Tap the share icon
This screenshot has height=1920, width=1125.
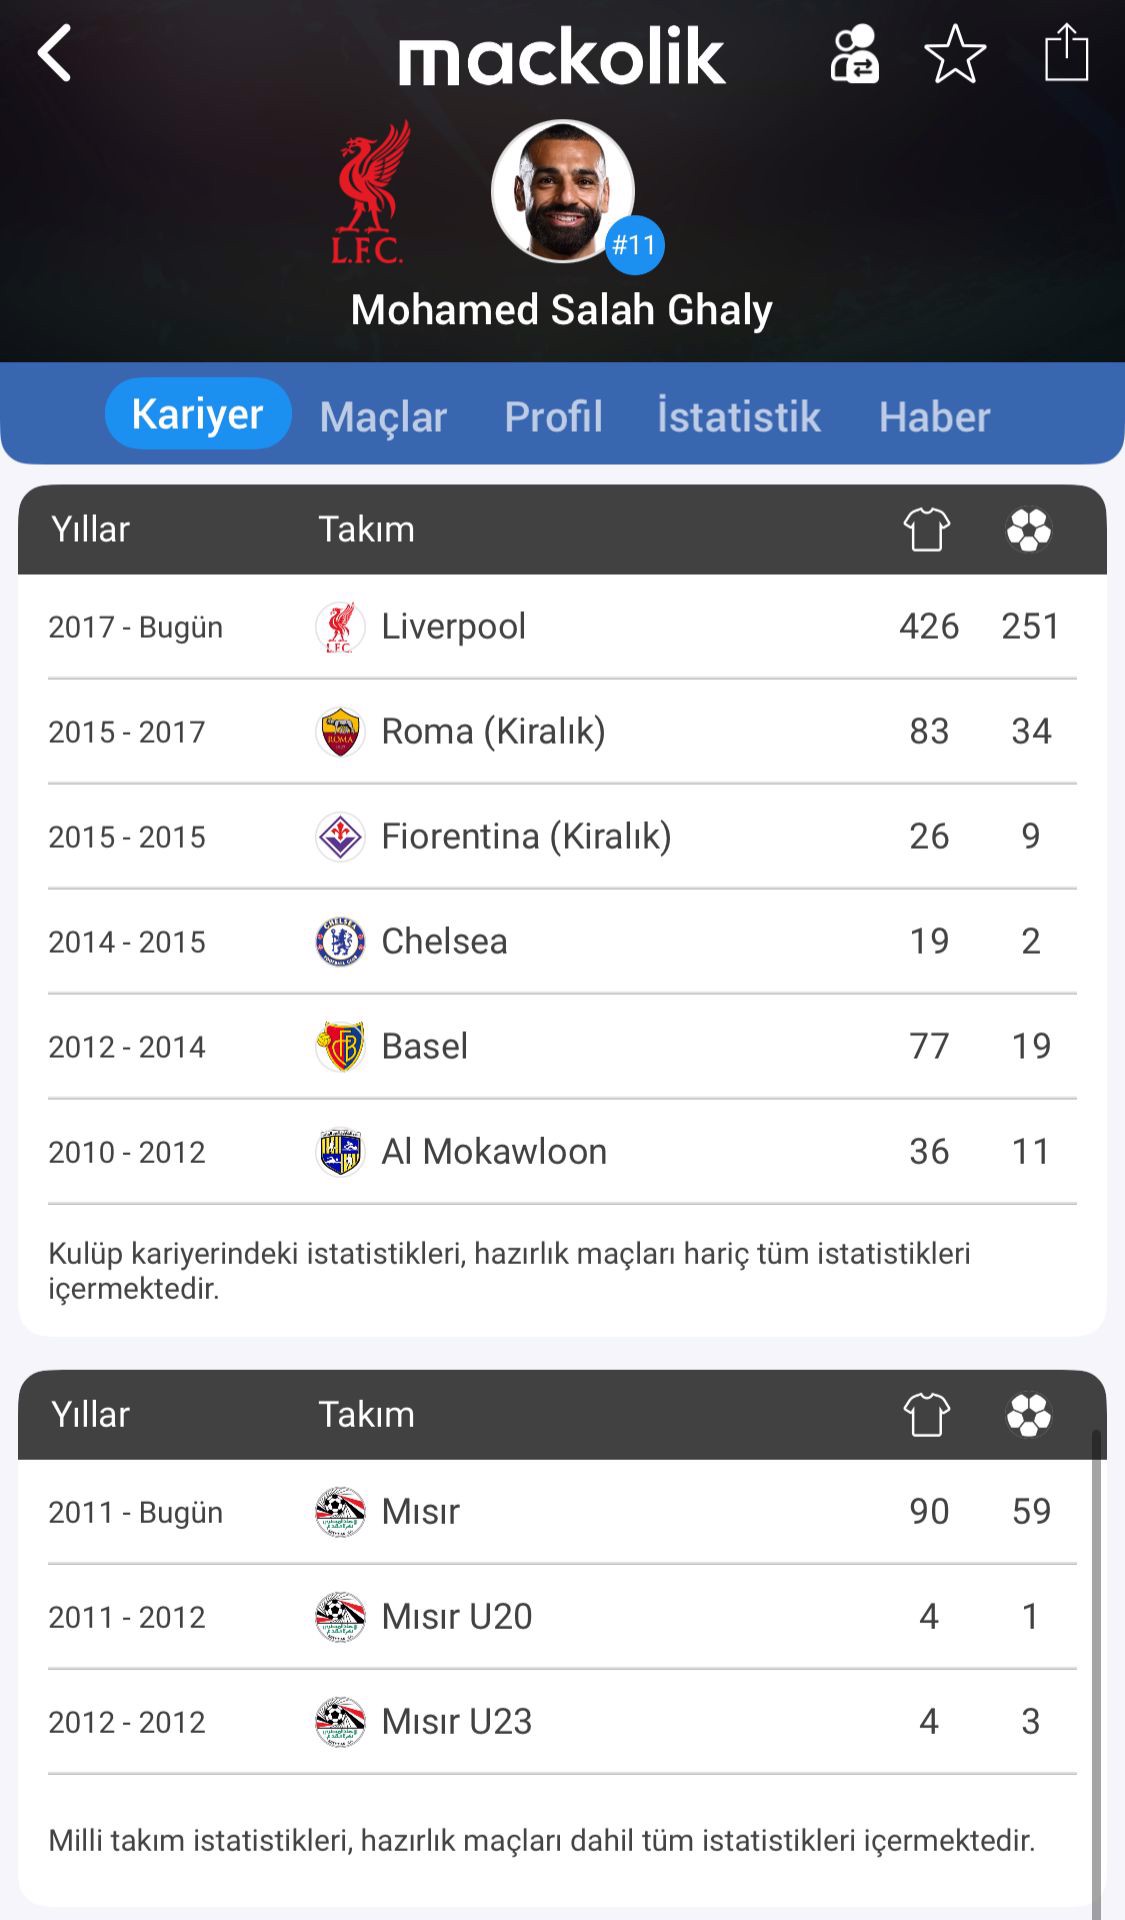pos(1066,52)
